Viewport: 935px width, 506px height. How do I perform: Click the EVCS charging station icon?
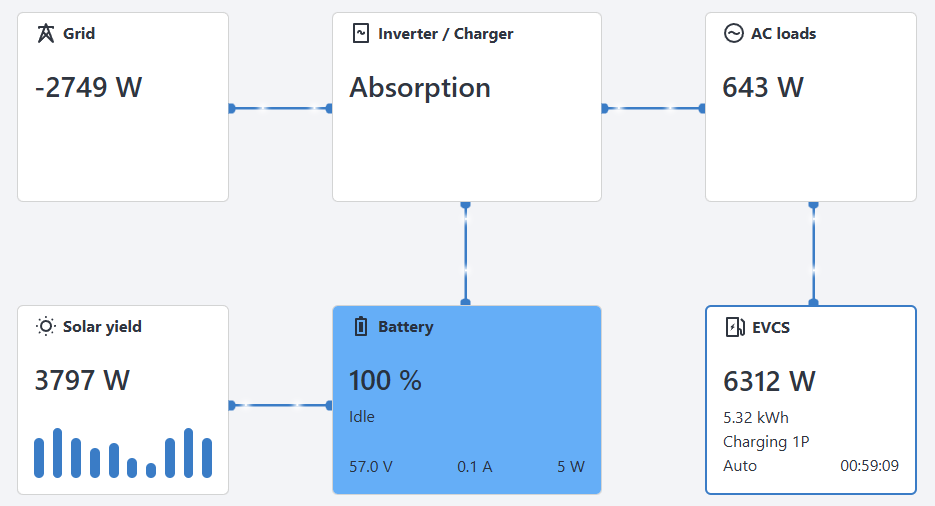tap(734, 326)
